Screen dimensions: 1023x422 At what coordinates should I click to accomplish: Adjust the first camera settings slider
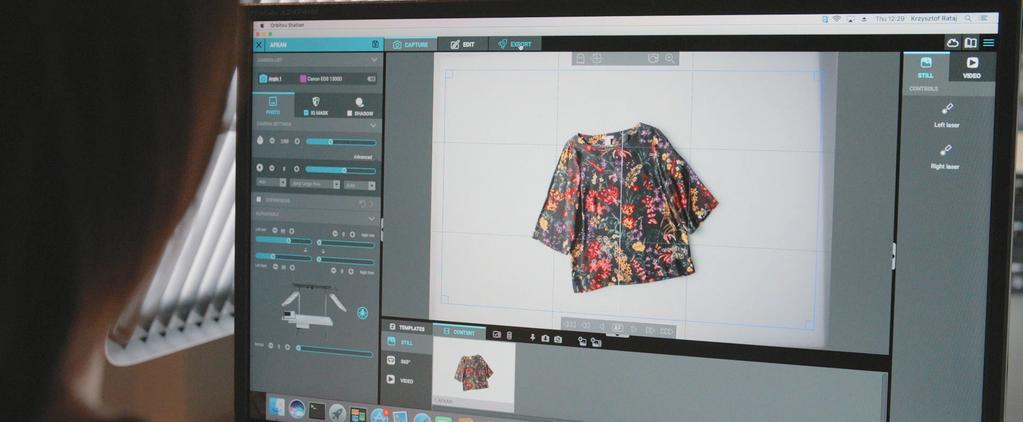(x=341, y=142)
